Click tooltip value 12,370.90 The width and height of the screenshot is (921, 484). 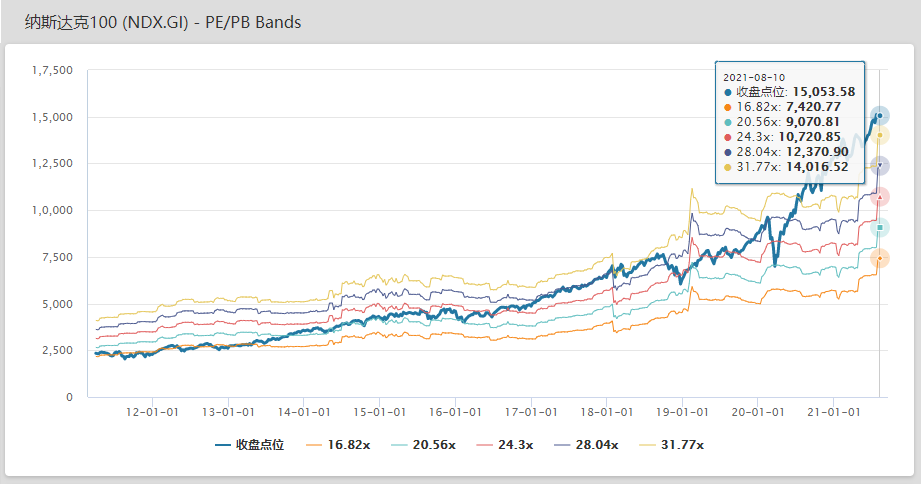[817, 152]
